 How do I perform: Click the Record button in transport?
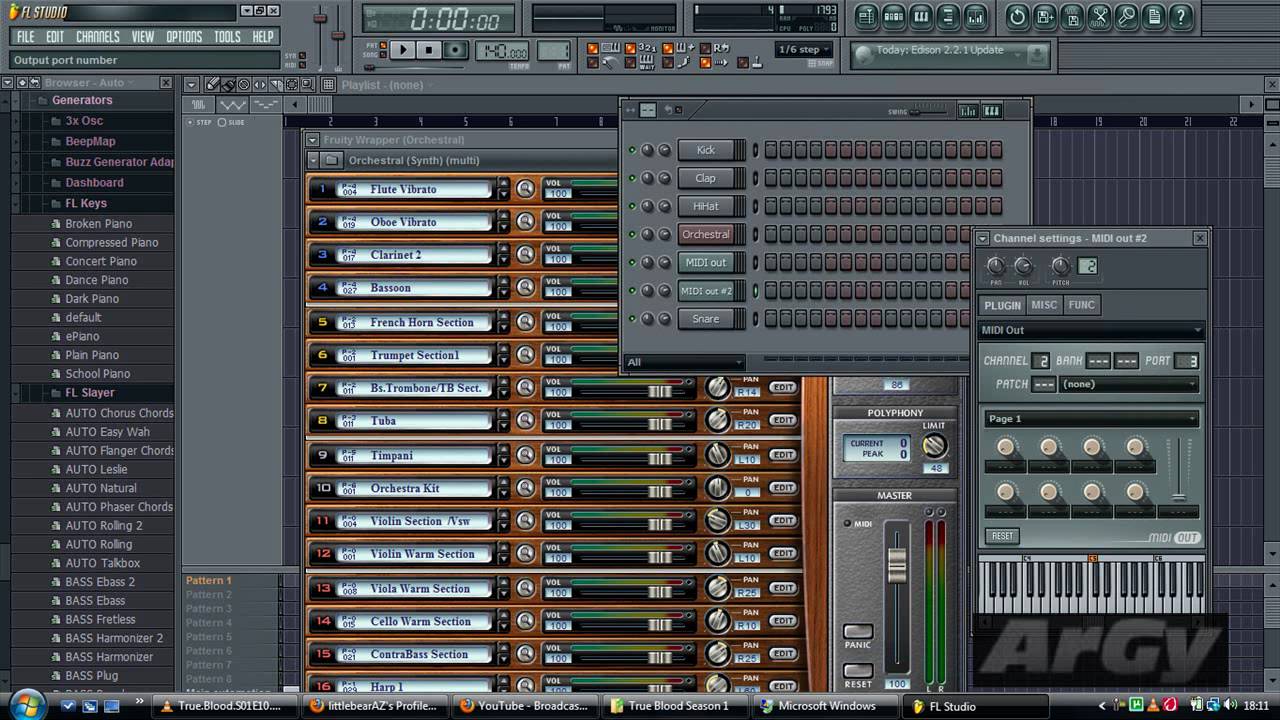[456, 50]
